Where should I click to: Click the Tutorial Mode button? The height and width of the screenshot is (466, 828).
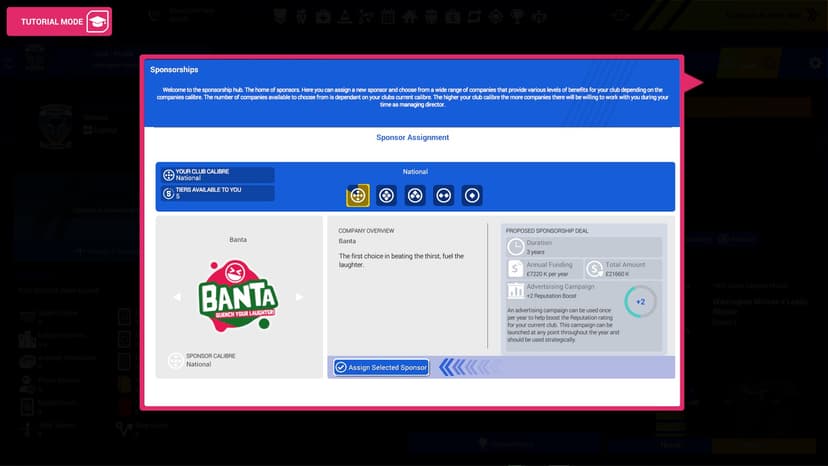coord(59,22)
